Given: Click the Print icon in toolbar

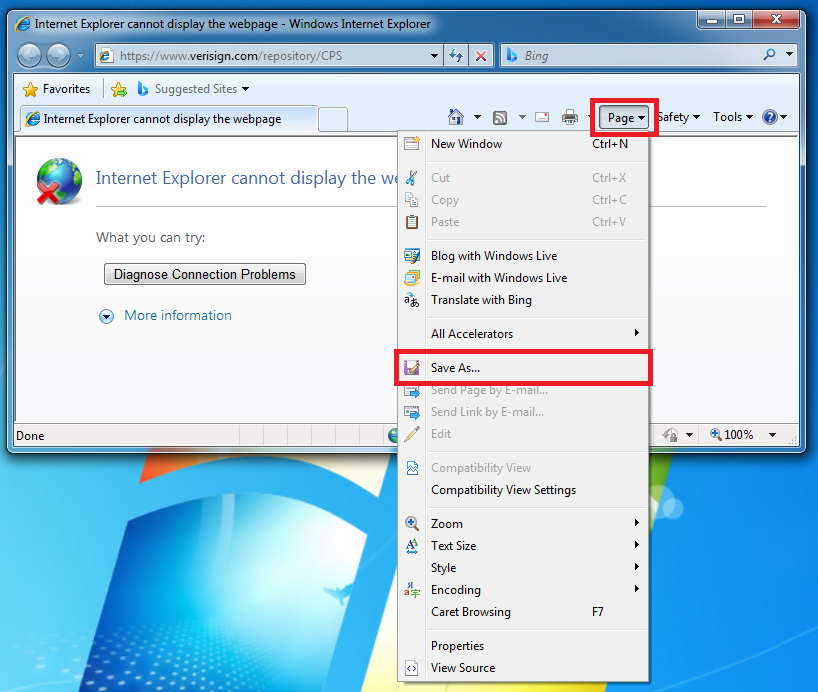Looking at the screenshot, I should tap(570, 117).
